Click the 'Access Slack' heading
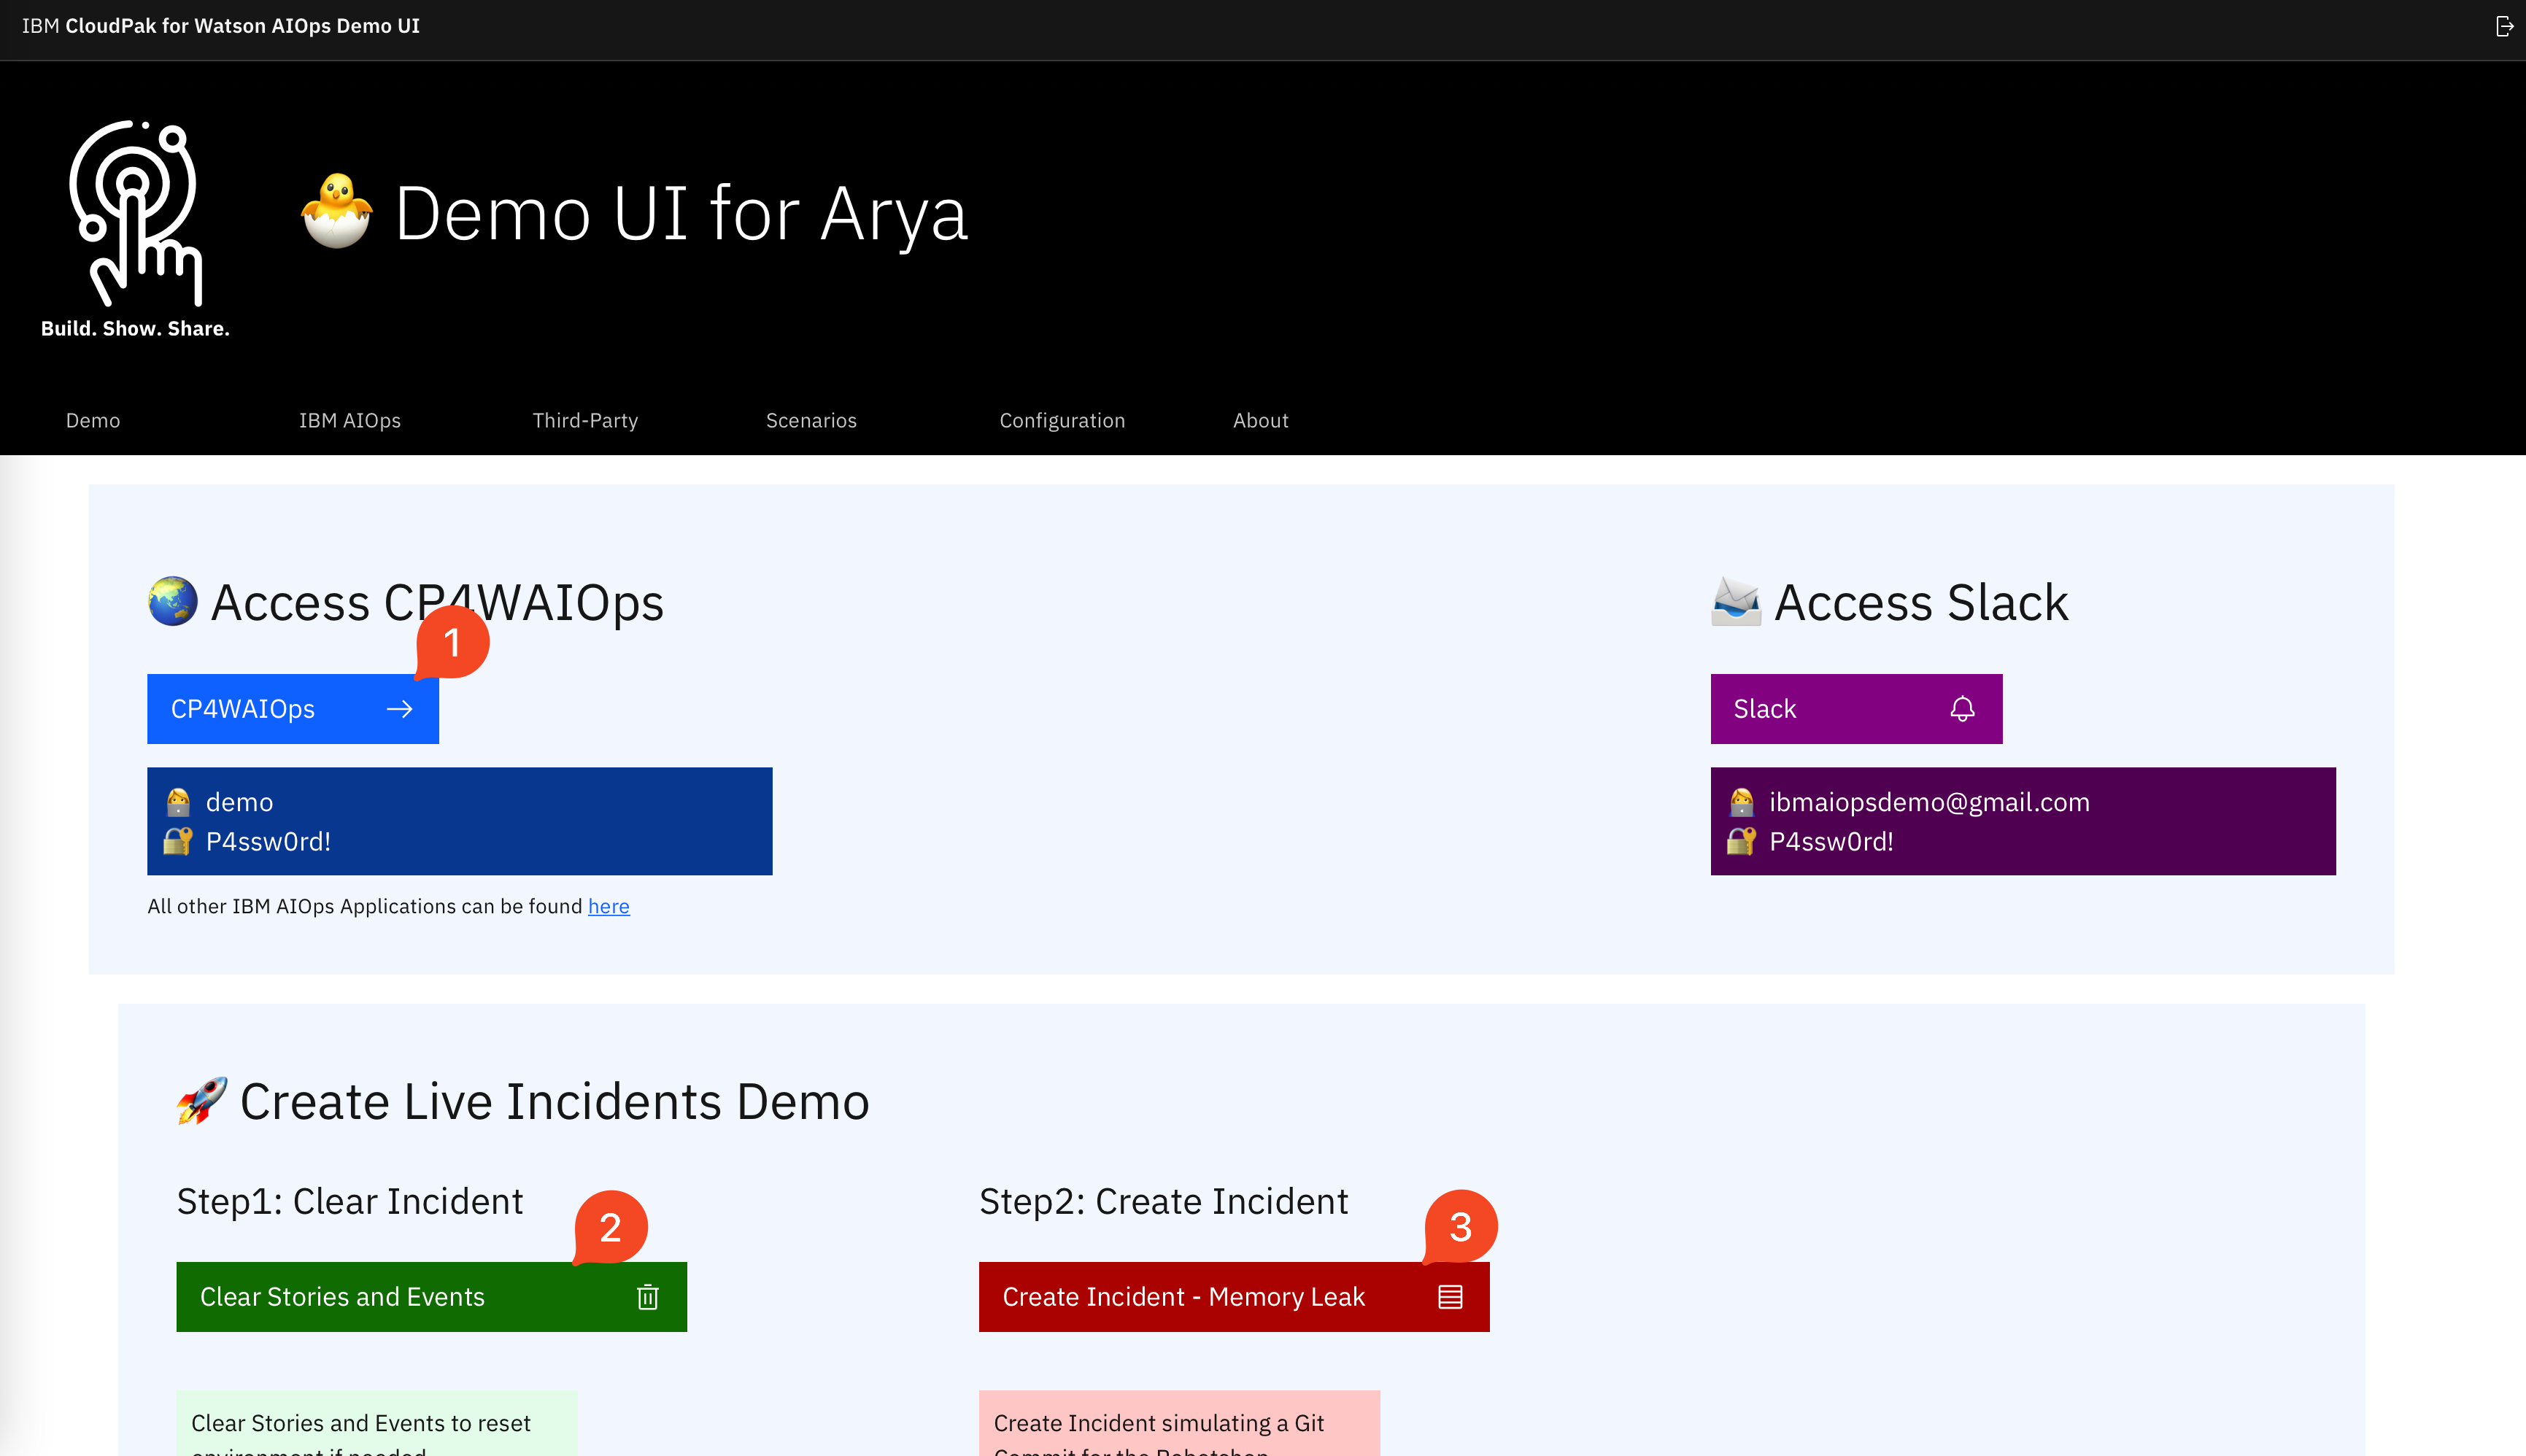 coord(1921,602)
